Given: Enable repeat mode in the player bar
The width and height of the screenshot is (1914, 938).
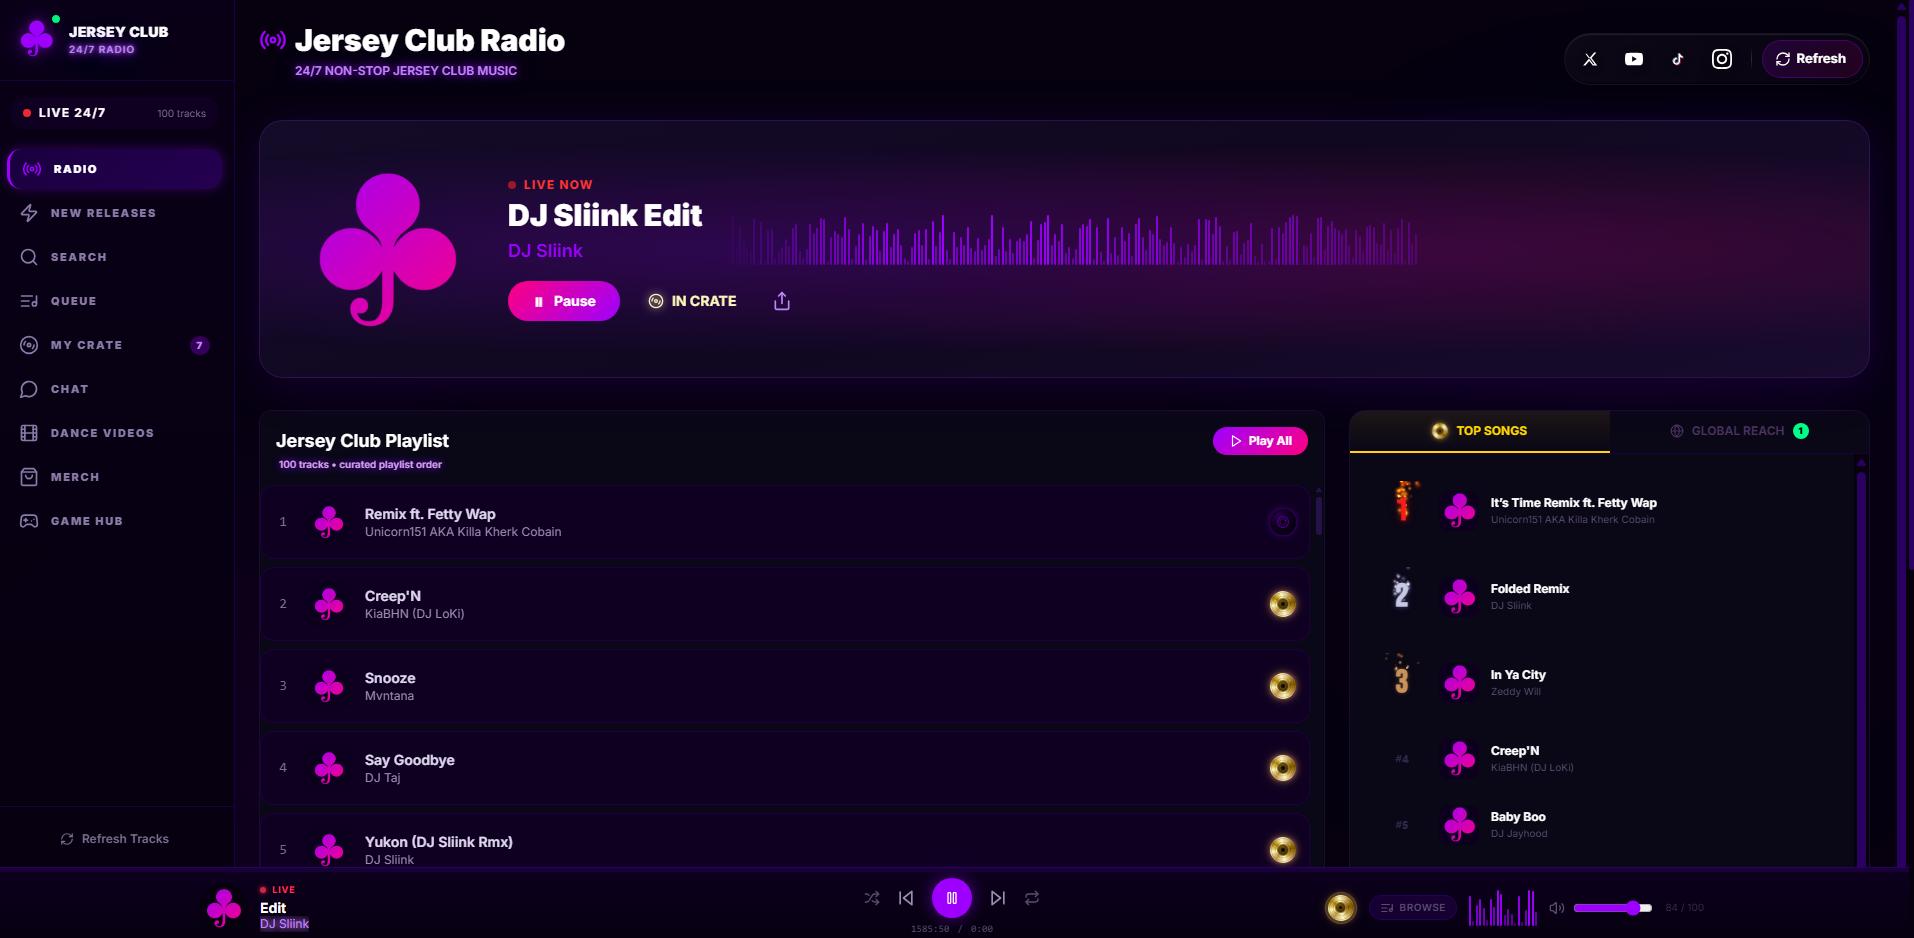Looking at the screenshot, I should [1031, 898].
